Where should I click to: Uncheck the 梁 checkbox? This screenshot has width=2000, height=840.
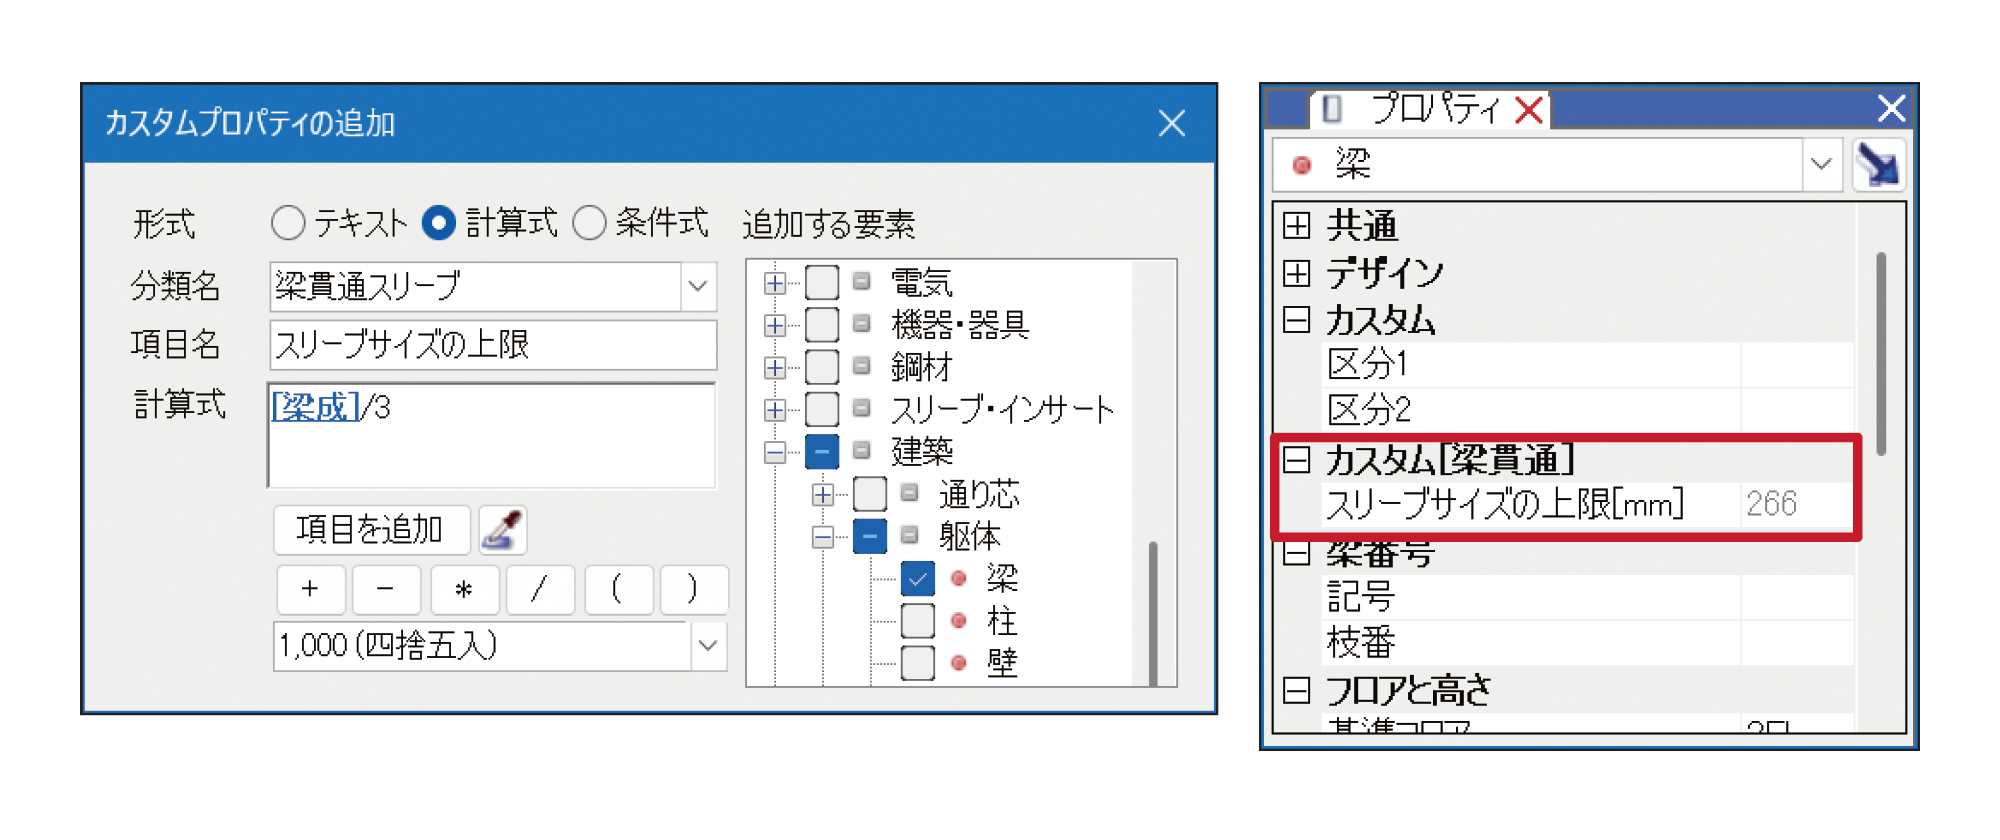point(918,578)
